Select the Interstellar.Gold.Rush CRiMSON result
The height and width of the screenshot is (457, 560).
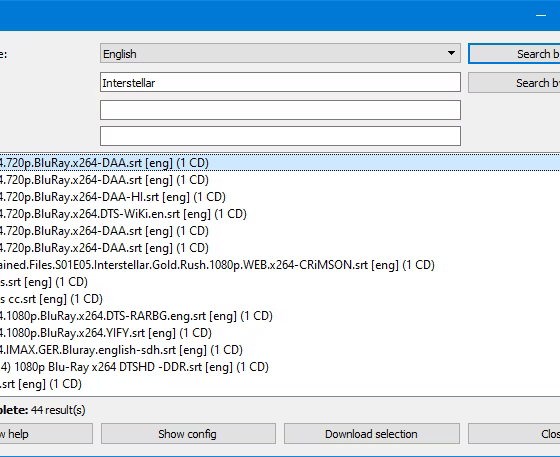click(x=280, y=265)
